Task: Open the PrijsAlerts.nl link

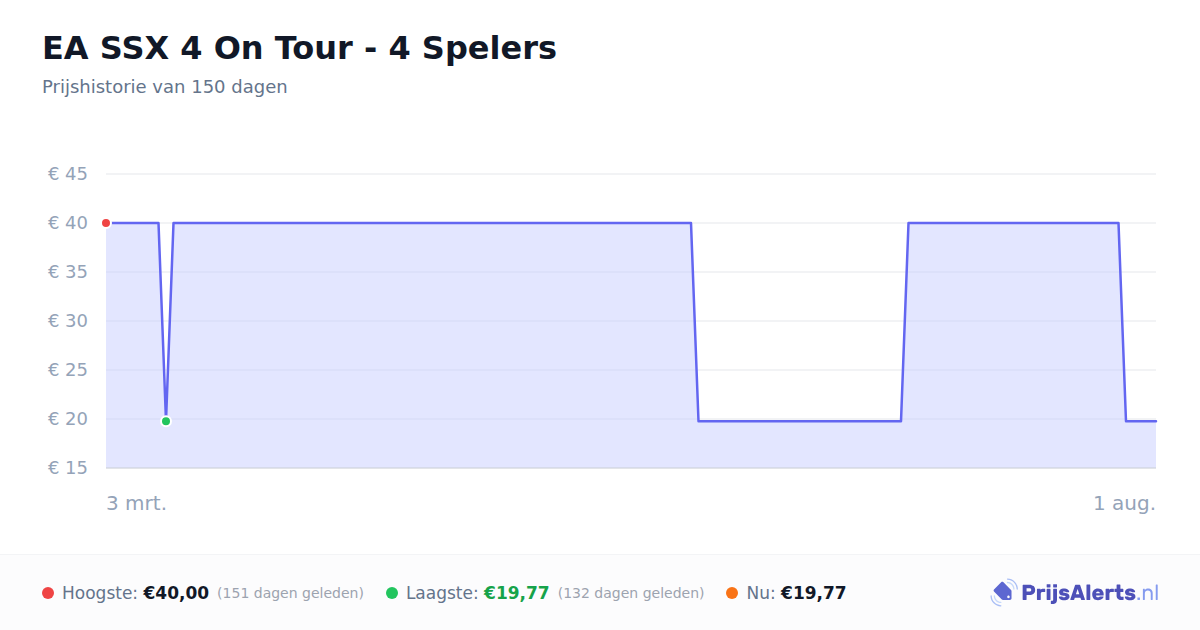Action: click(x=1090, y=593)
